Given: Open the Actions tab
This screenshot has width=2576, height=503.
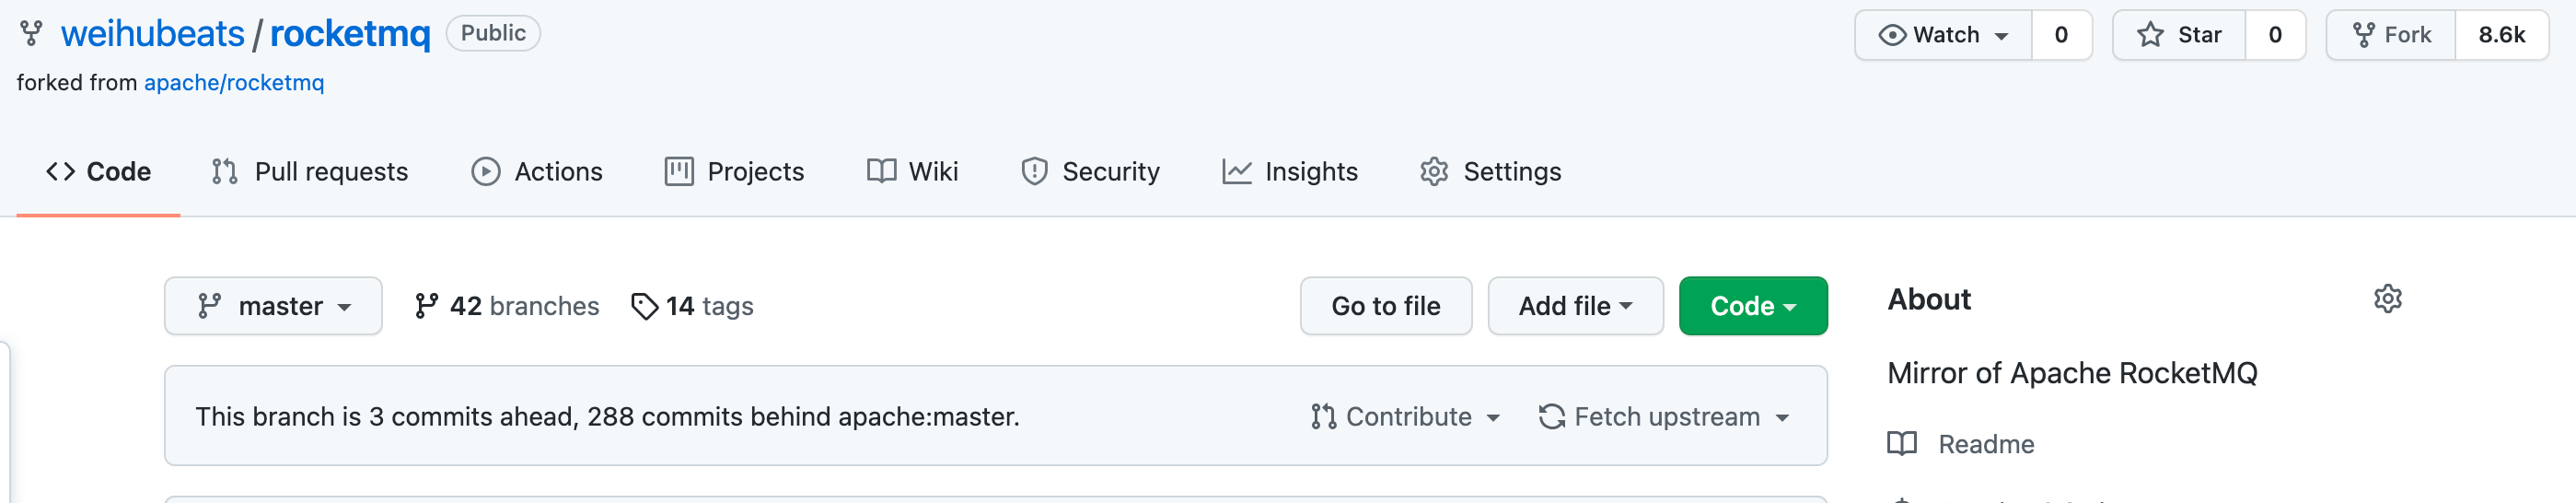Looking at the screenshot, I should (x=537, y=172).
